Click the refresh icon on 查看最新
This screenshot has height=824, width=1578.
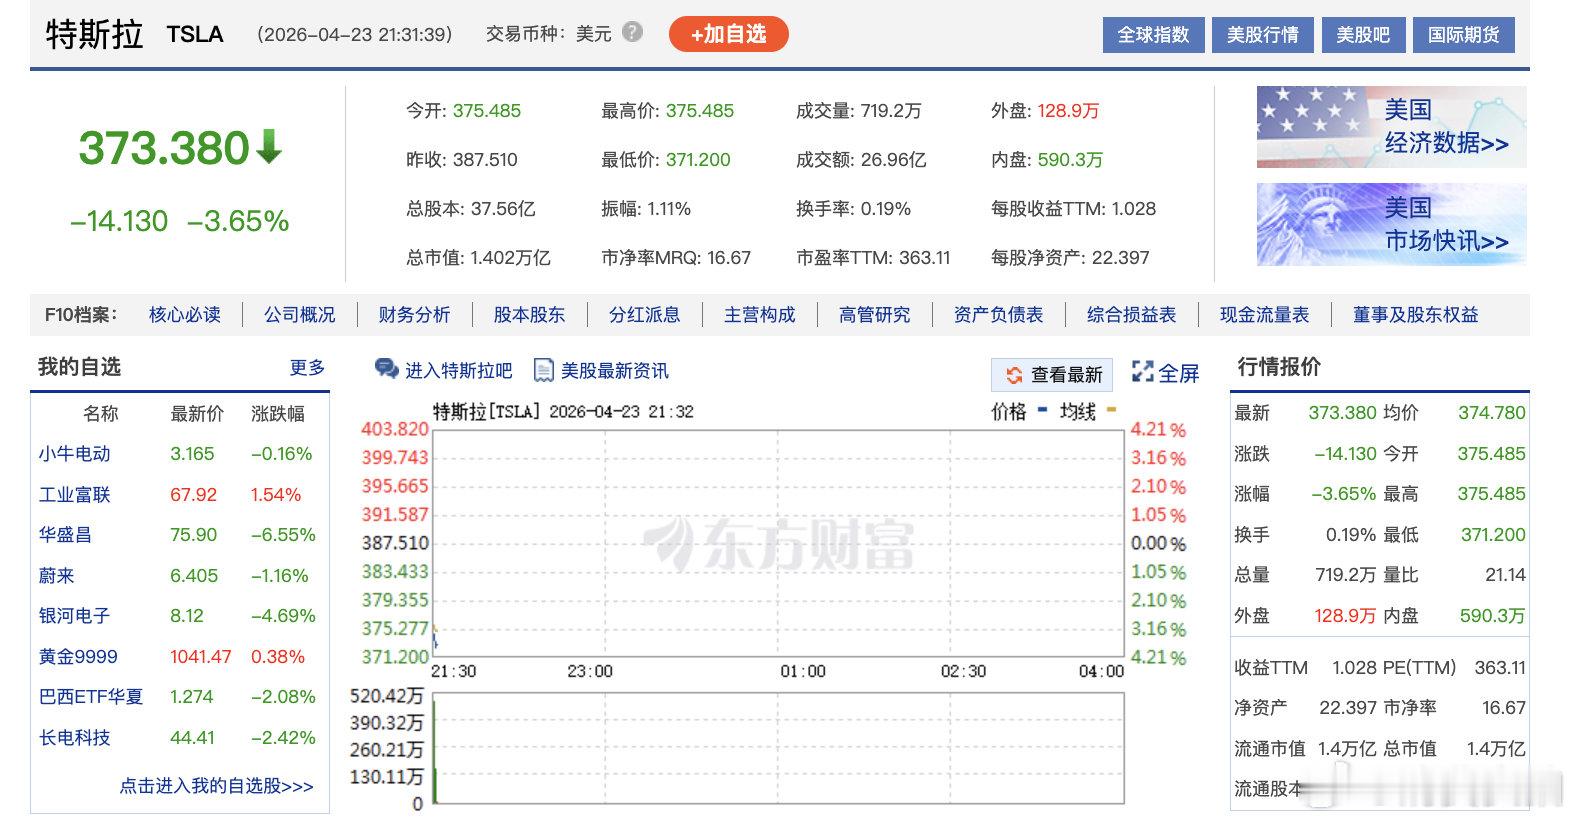pos(1014,375)
